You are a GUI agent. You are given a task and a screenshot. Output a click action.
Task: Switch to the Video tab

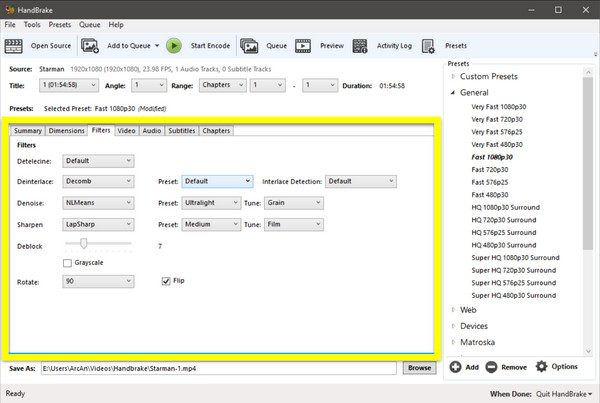click(126, 130)
